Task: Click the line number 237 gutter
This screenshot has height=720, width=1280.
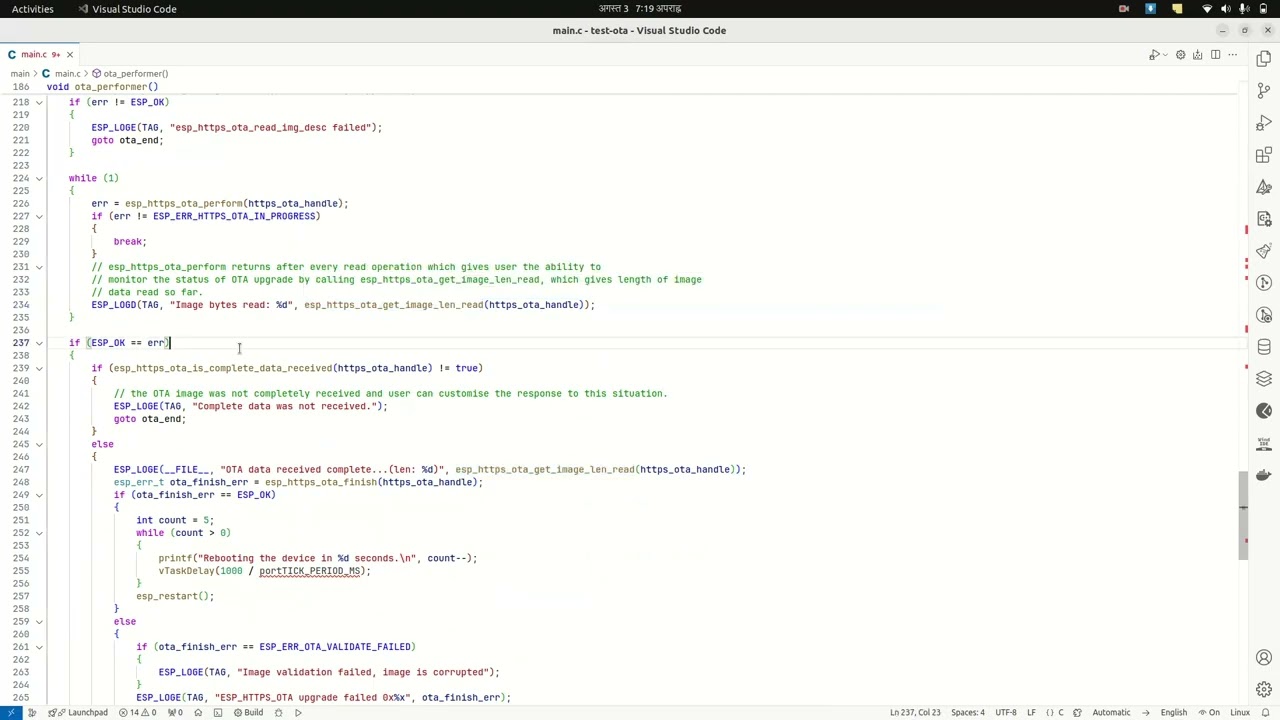Action: tap(20, 343)
